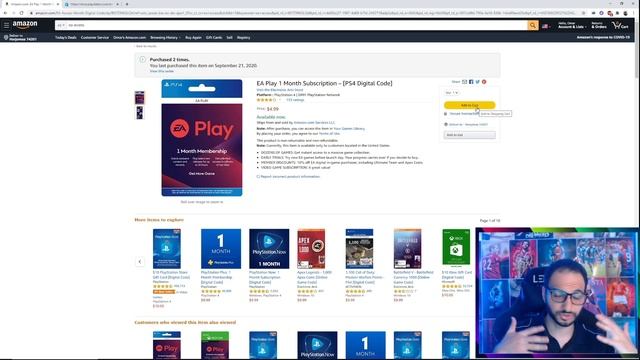The height and width of the screenshot is (360, 640).
Task: Open the Amazon hamburger menu icon
Action: coord(6,25)
